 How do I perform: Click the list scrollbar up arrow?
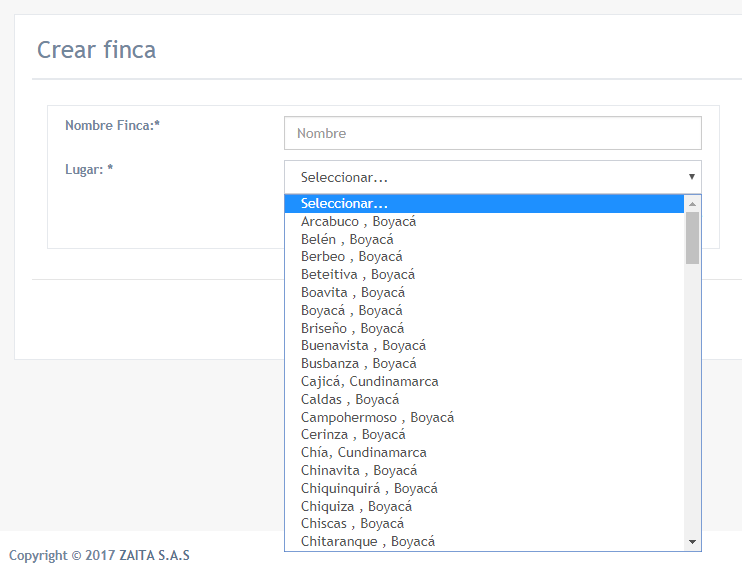[x=692, y=204]
